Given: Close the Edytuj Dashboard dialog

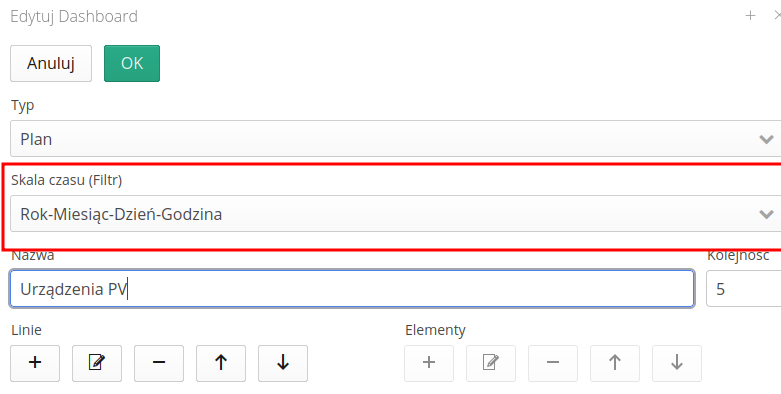Looking at the screenshot, I should click(x=777, y=16).
